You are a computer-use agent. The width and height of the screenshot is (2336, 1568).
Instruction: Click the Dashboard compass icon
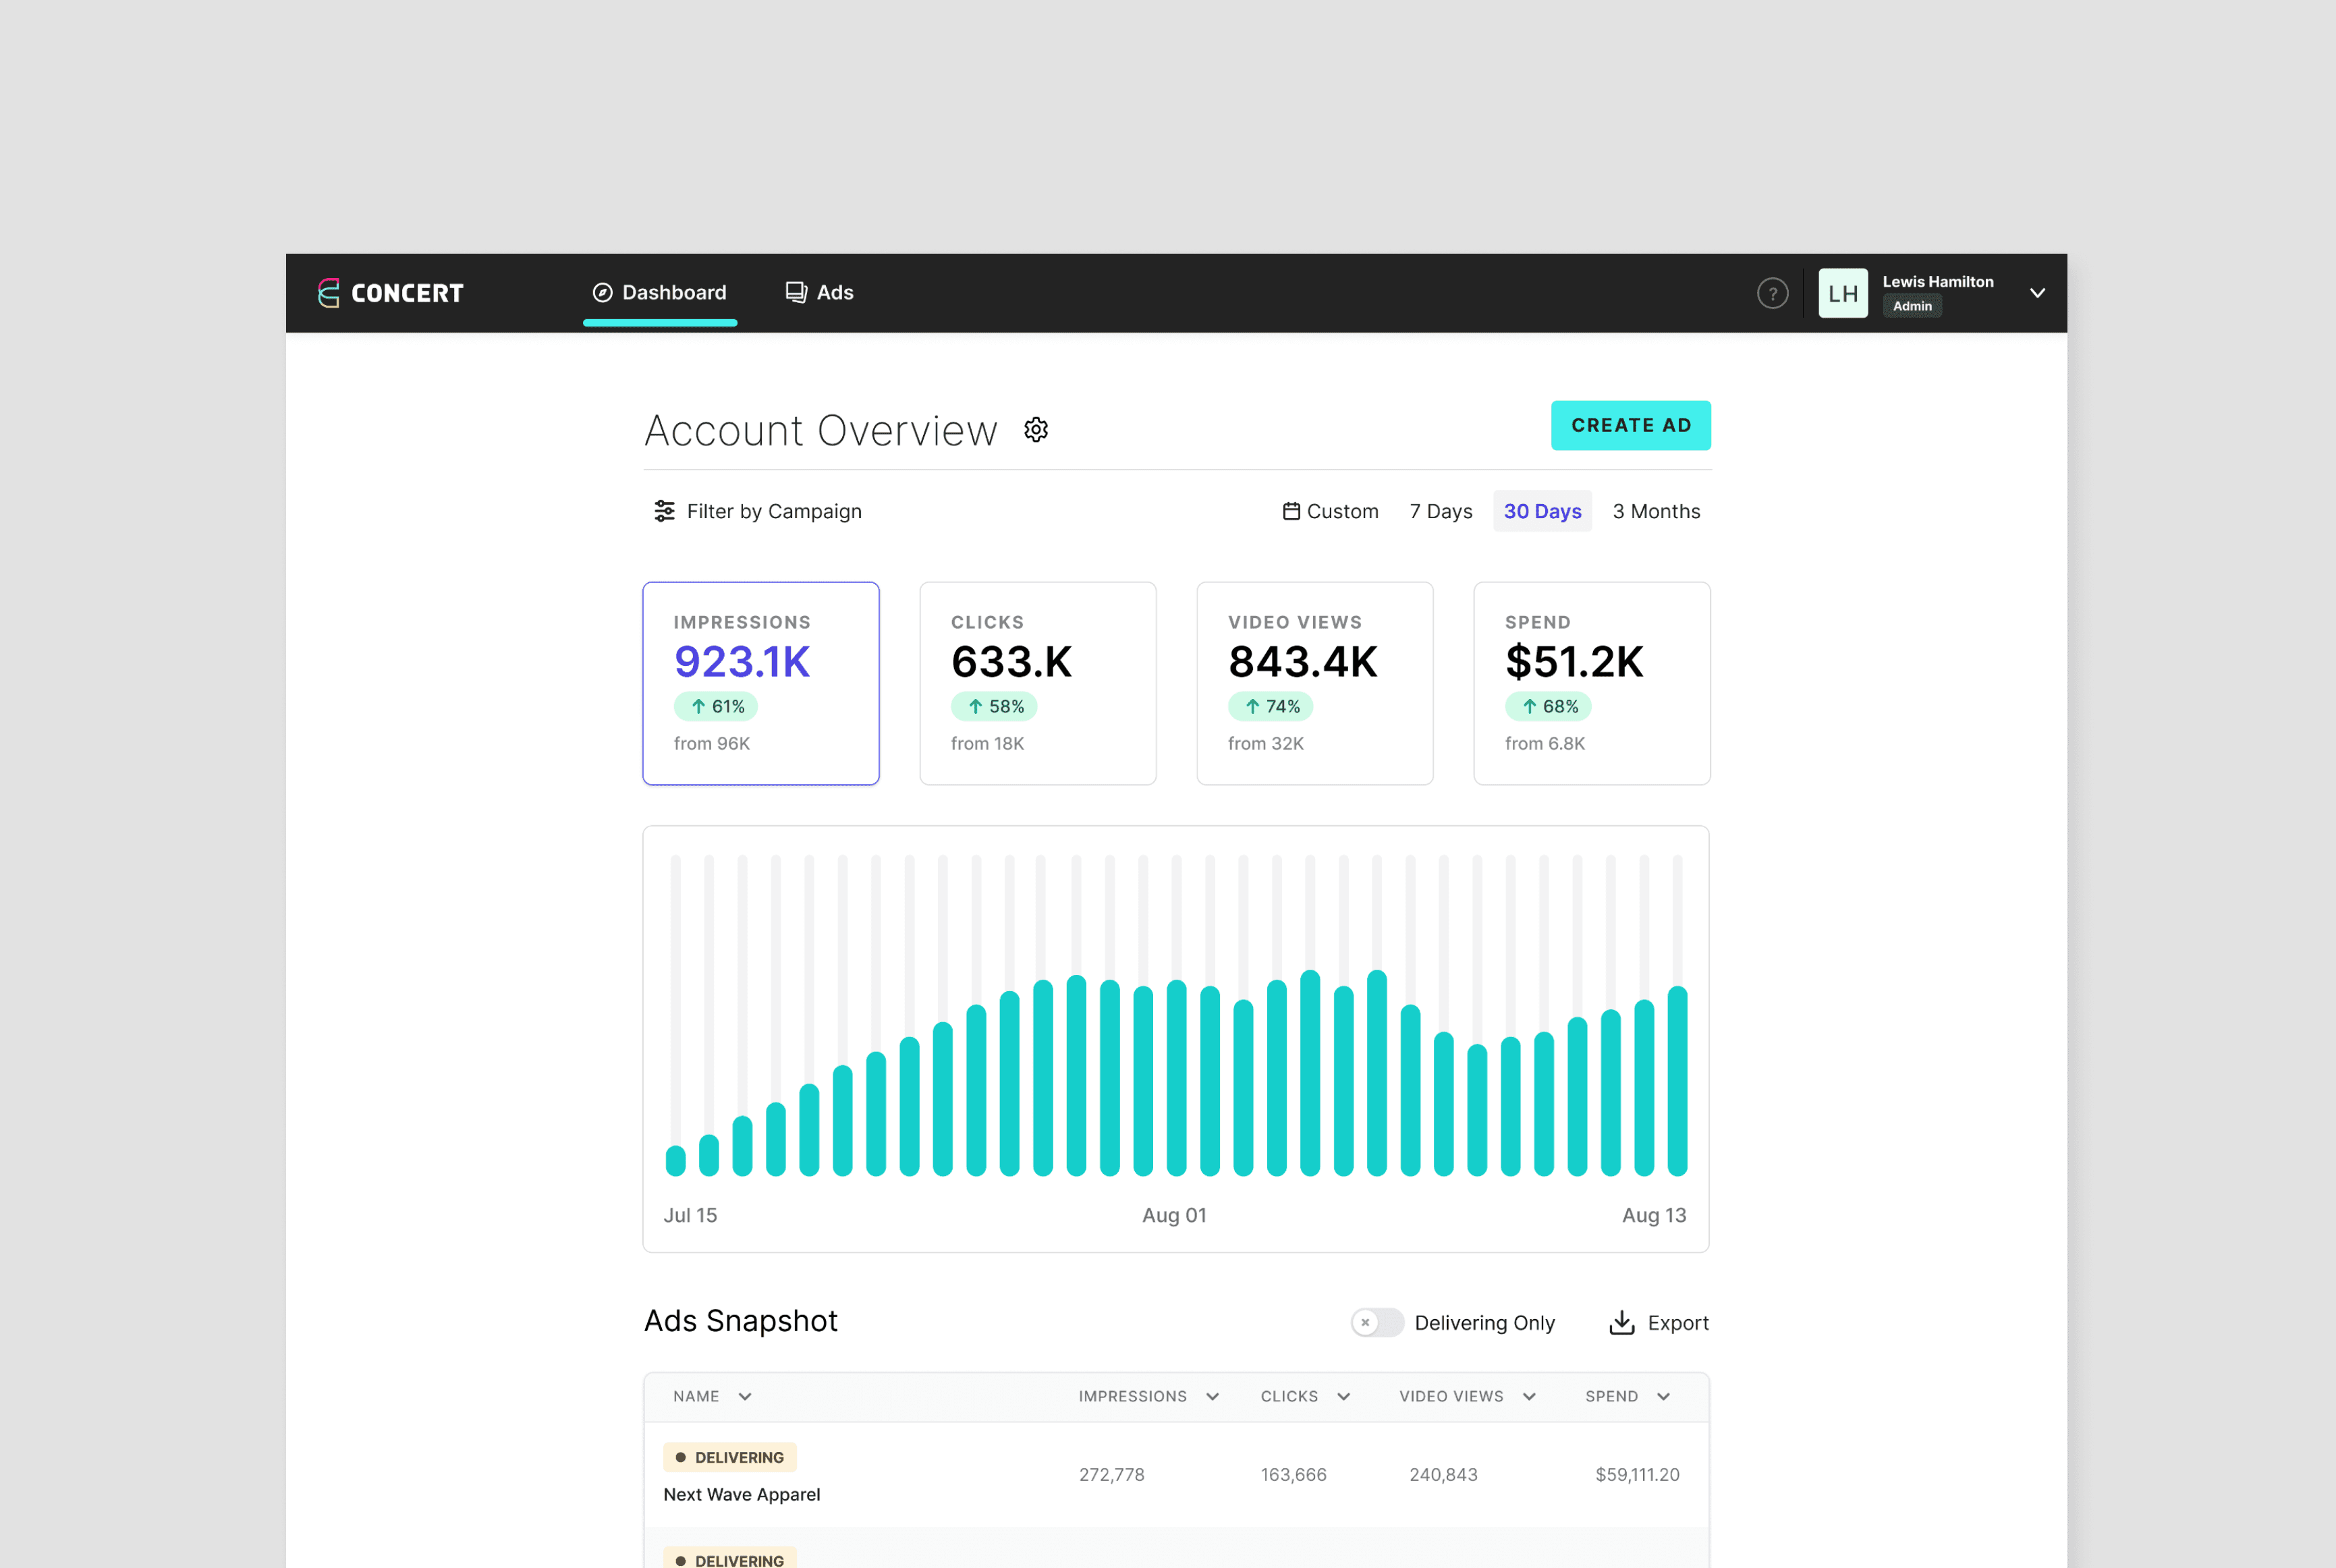tap(602, 292)
